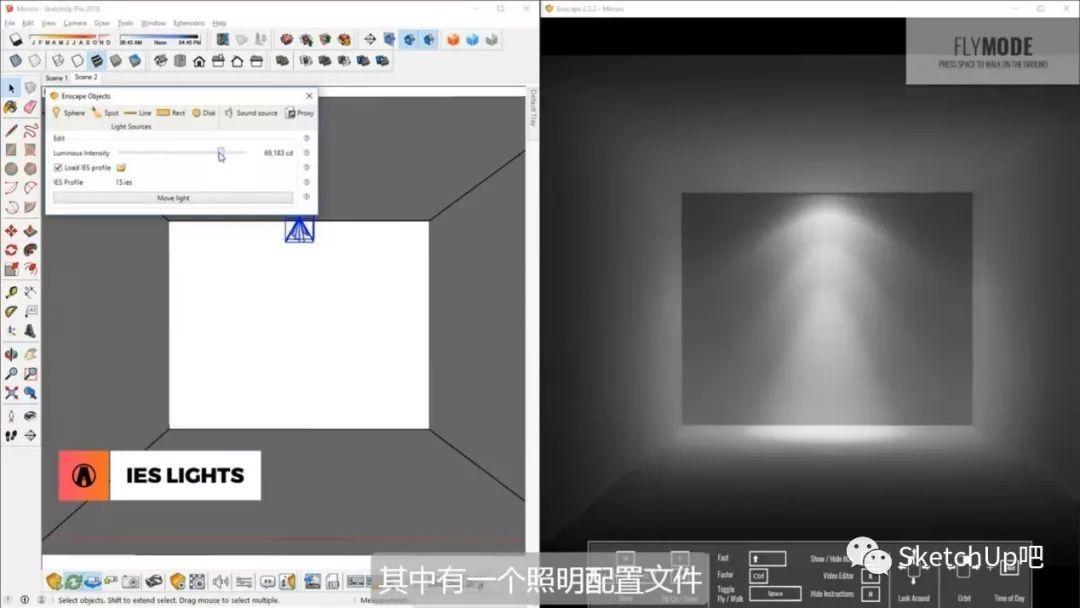Screen dimensions: 1080x608
Task: Click the 15.ies profile name
Action: [x=124, y=182]
